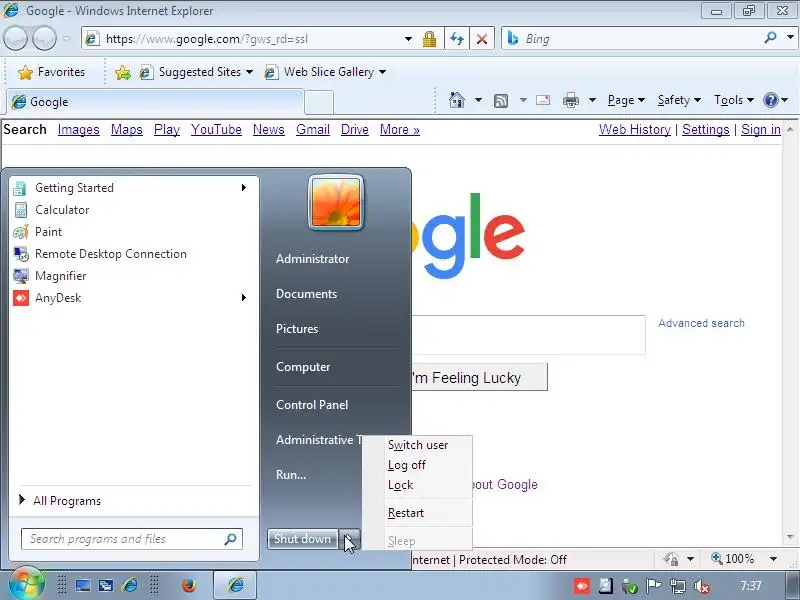Screen dimensions: 800x600
Task: Click the Show Desktop taskbar icon
Action: coord(83,585)
